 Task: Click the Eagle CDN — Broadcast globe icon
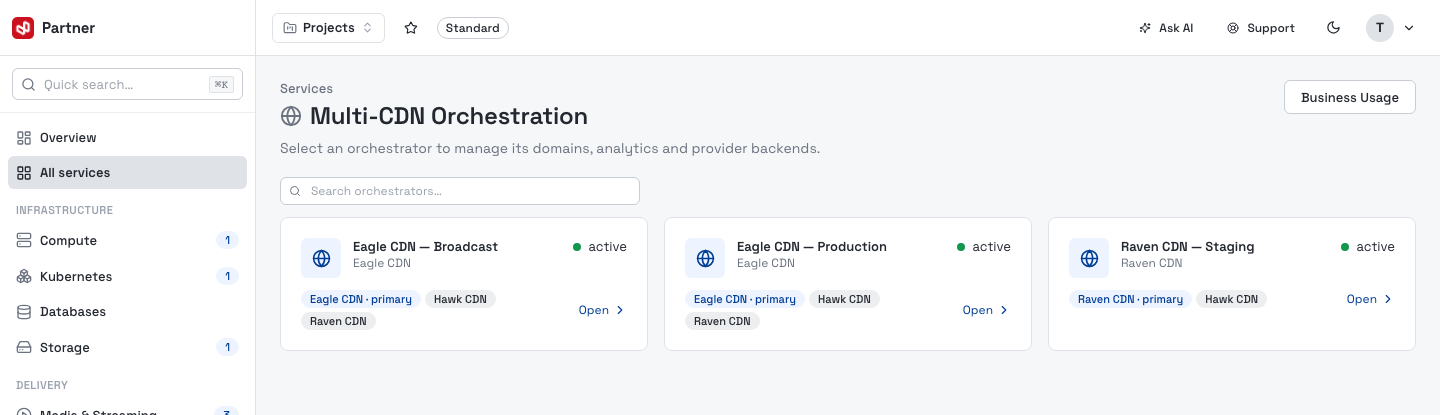(321, 258)
